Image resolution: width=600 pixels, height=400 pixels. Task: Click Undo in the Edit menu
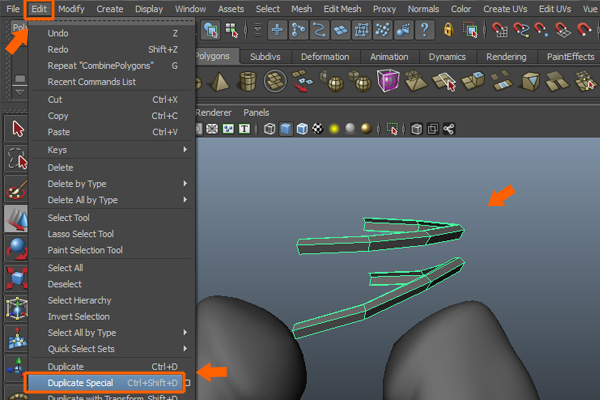112,33
